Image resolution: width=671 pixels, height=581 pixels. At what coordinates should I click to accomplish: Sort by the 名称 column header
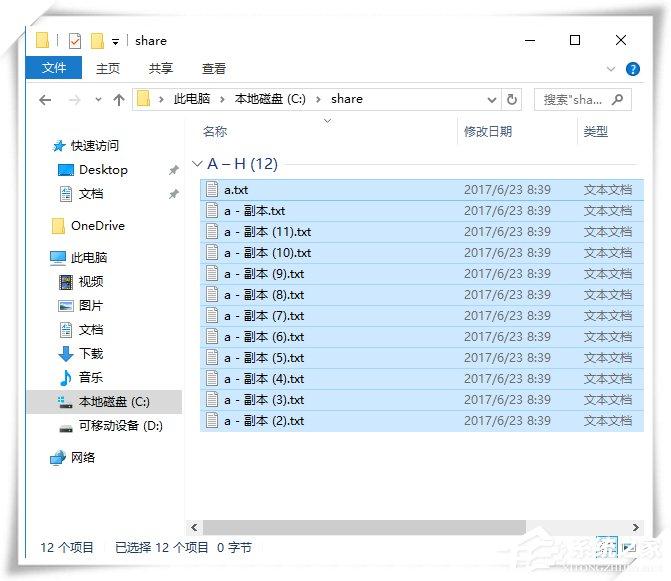[x=215, y=131]
